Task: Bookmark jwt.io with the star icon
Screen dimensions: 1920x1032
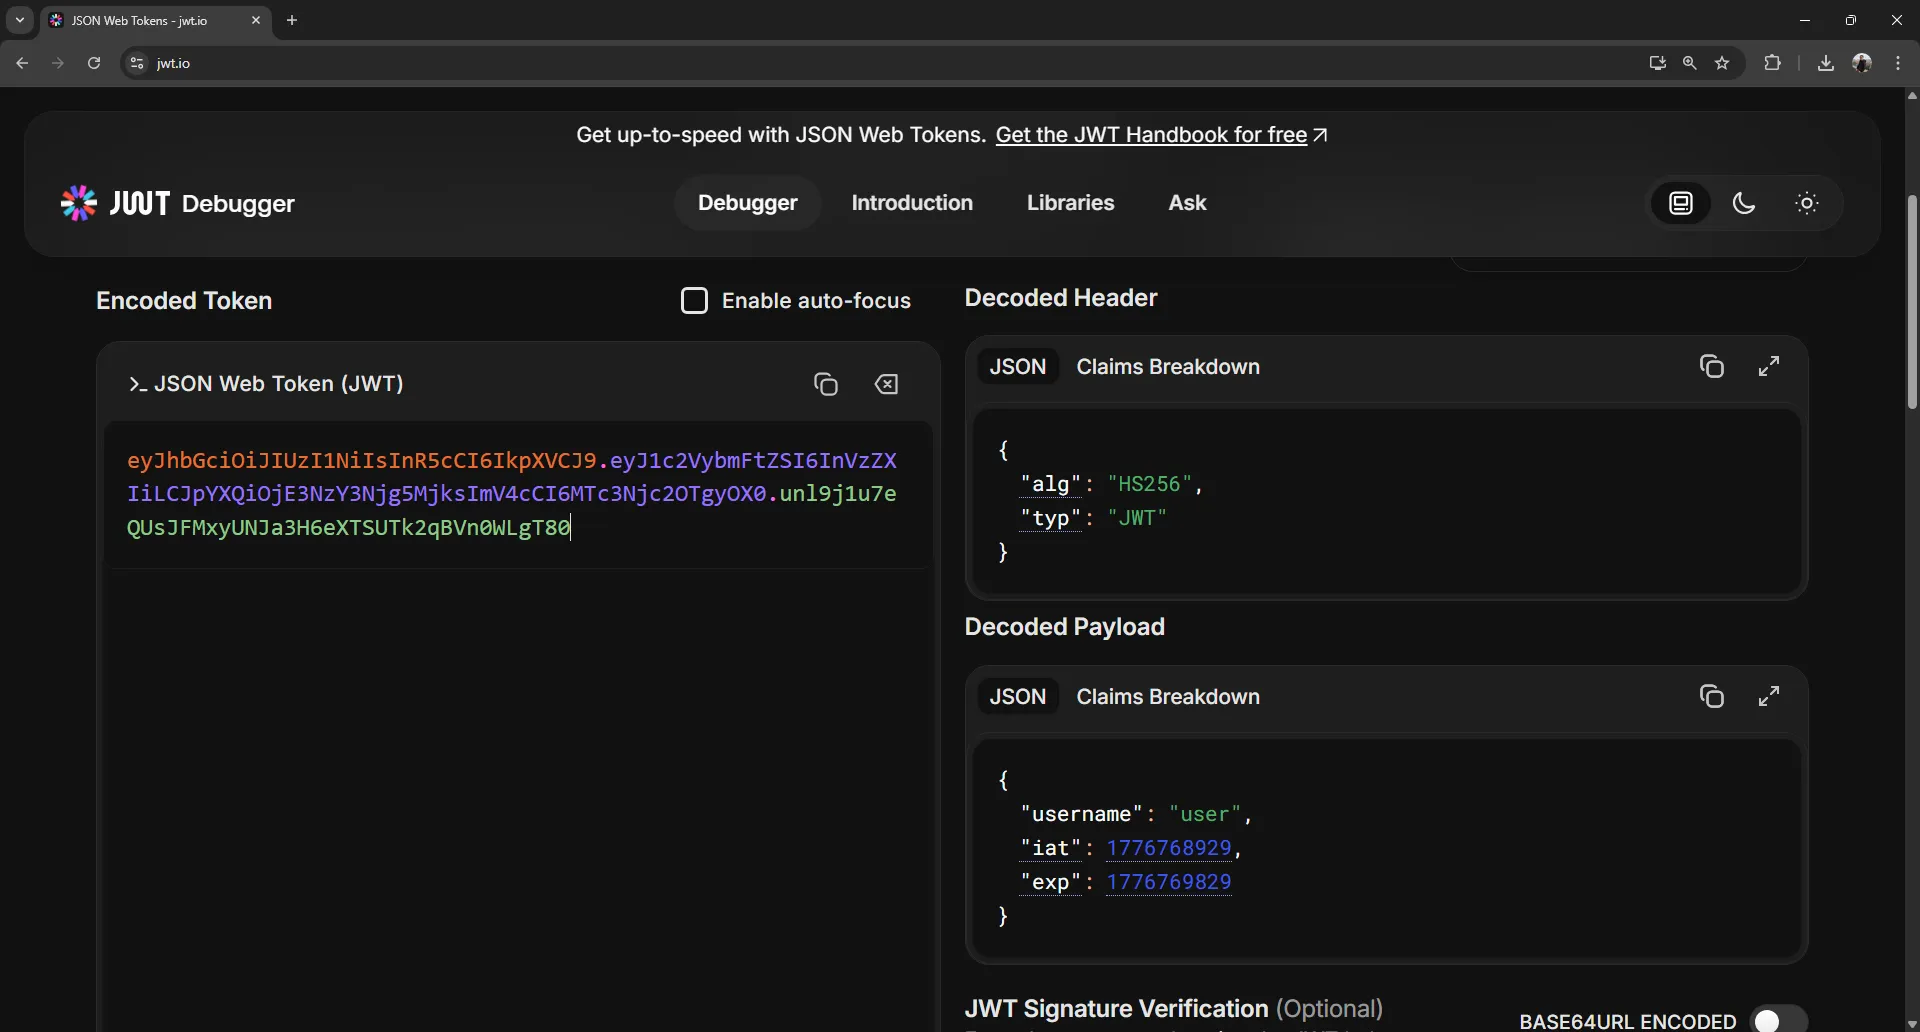Action: (x=1723, y=63)
